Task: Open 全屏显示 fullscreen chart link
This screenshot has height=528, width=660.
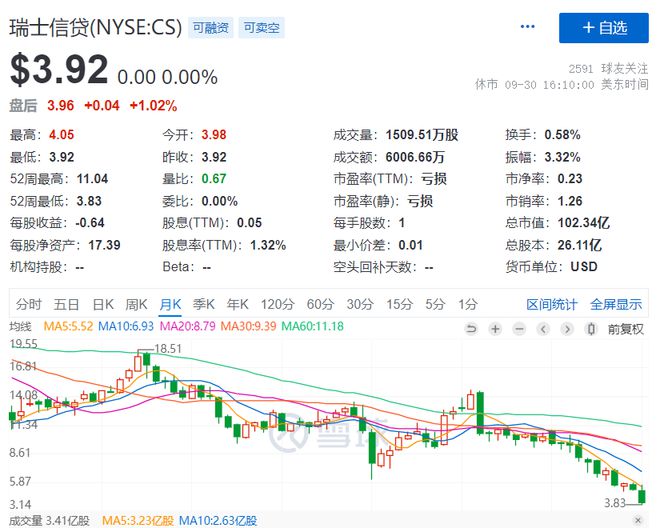Action: 616,304
